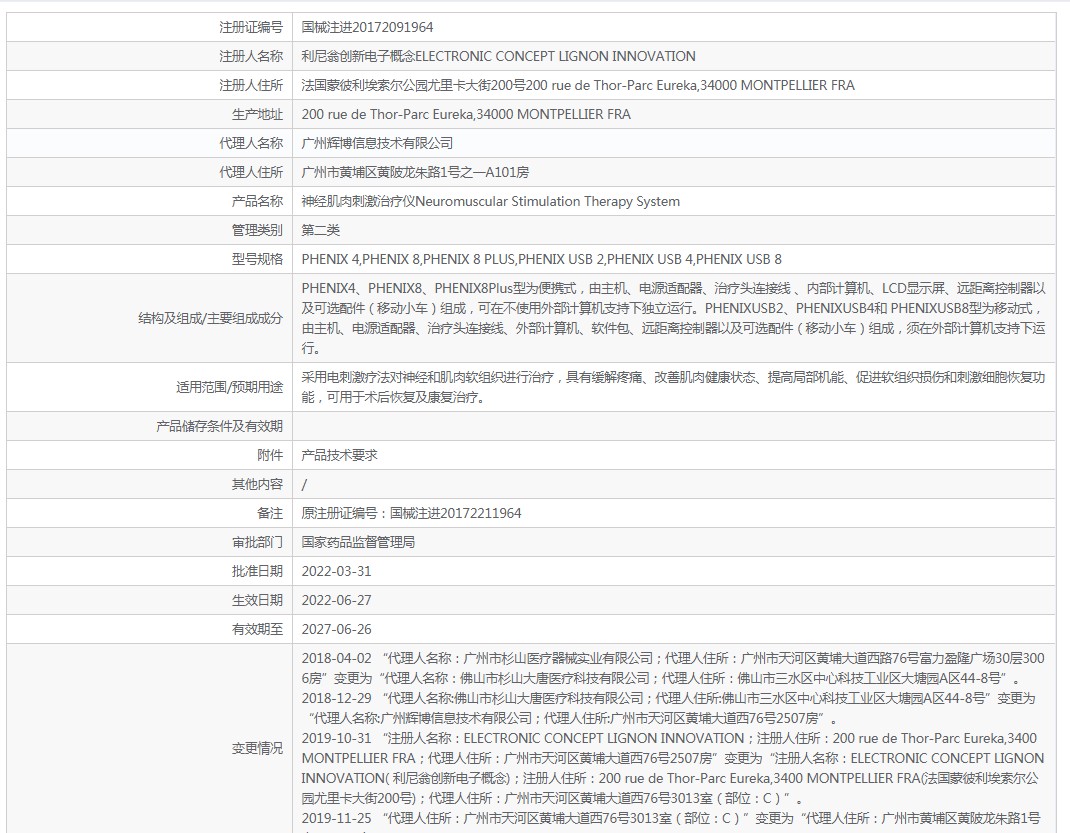Select agent address 广州市黄埔区黄陂龙朱路1号之一A101房
The image size is (1070, 833).
[415, 172]
